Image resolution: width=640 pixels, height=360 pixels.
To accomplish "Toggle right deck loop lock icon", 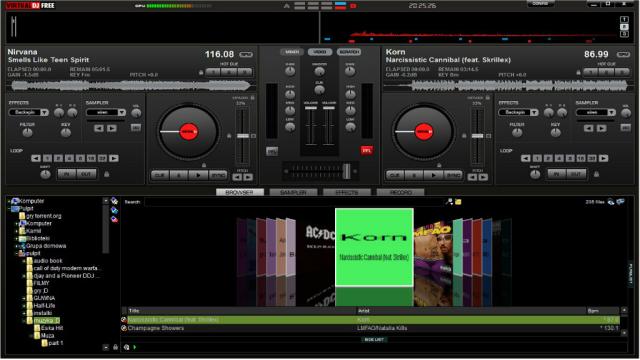I will click(596, 174).
